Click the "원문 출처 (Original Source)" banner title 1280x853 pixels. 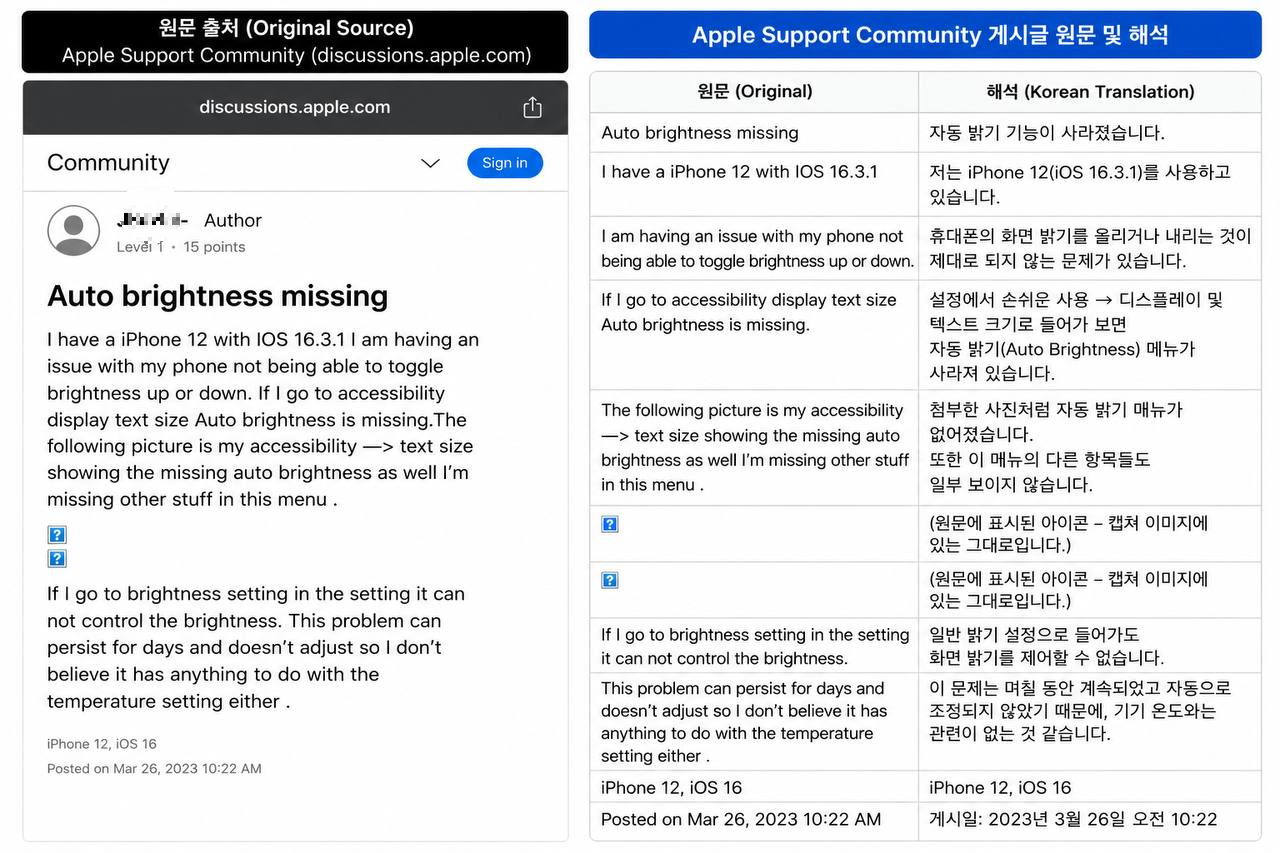(x=286, y=28)
